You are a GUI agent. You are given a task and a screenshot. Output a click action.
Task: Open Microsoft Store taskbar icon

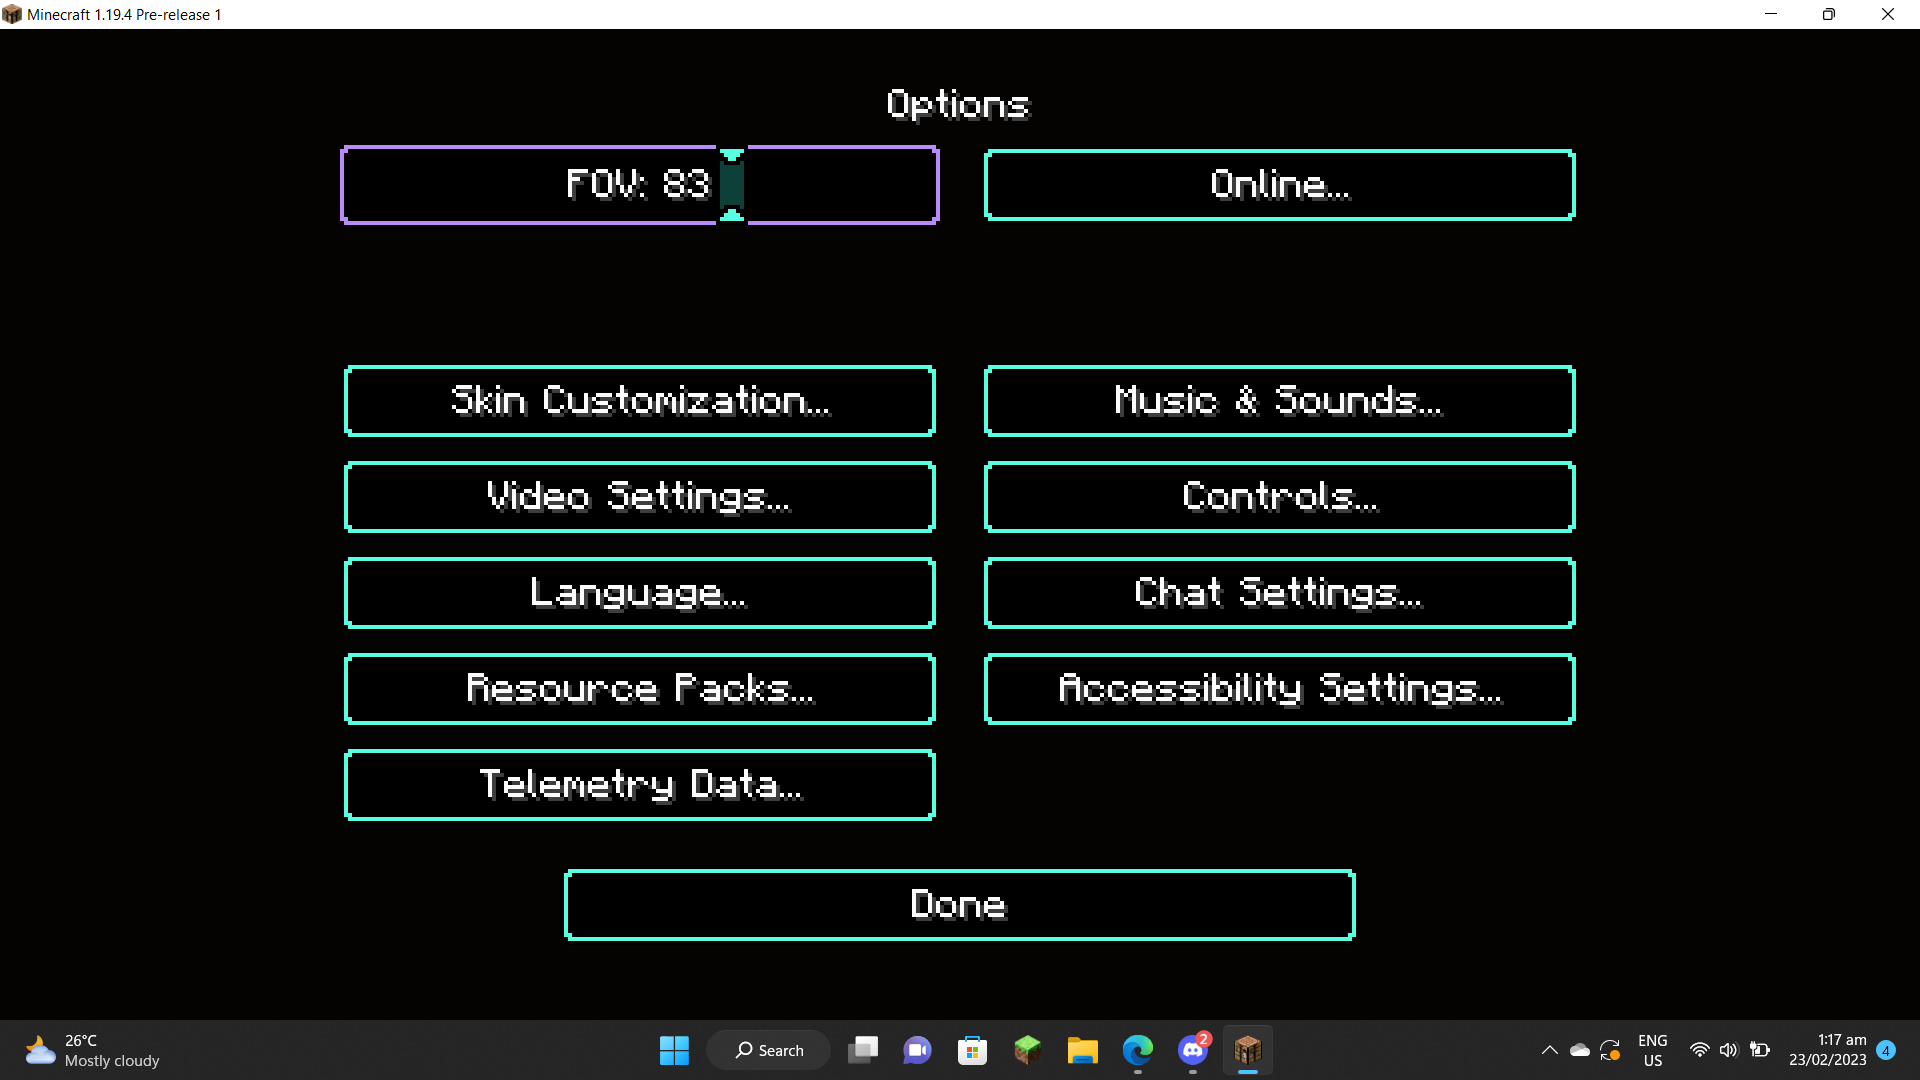tap(972, 1050)
